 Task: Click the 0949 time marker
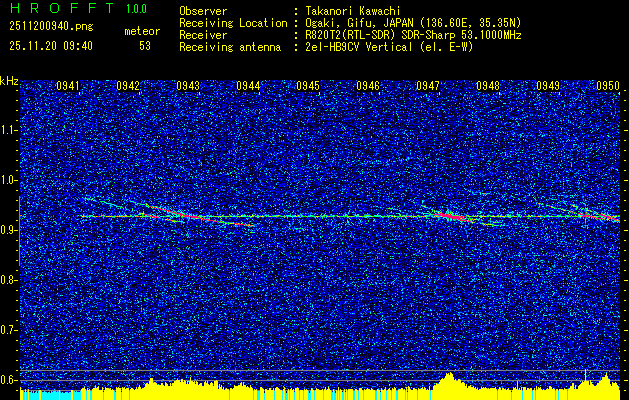pyautogui.click(x=548, y=86)
